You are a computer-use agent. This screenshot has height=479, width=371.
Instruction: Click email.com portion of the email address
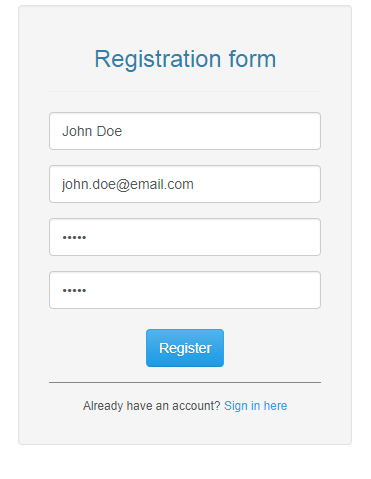pyautogui.click(x=161, y=184)
